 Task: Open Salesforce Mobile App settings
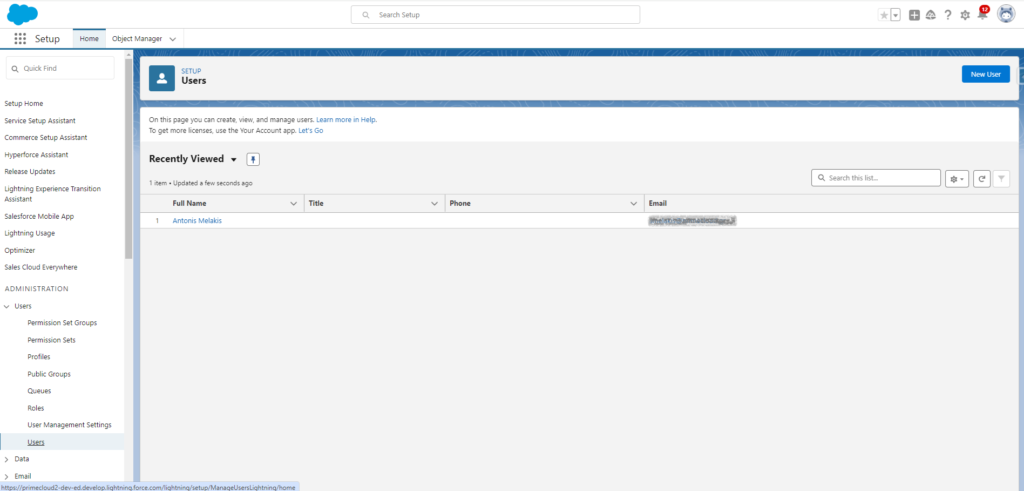(37, 216)
